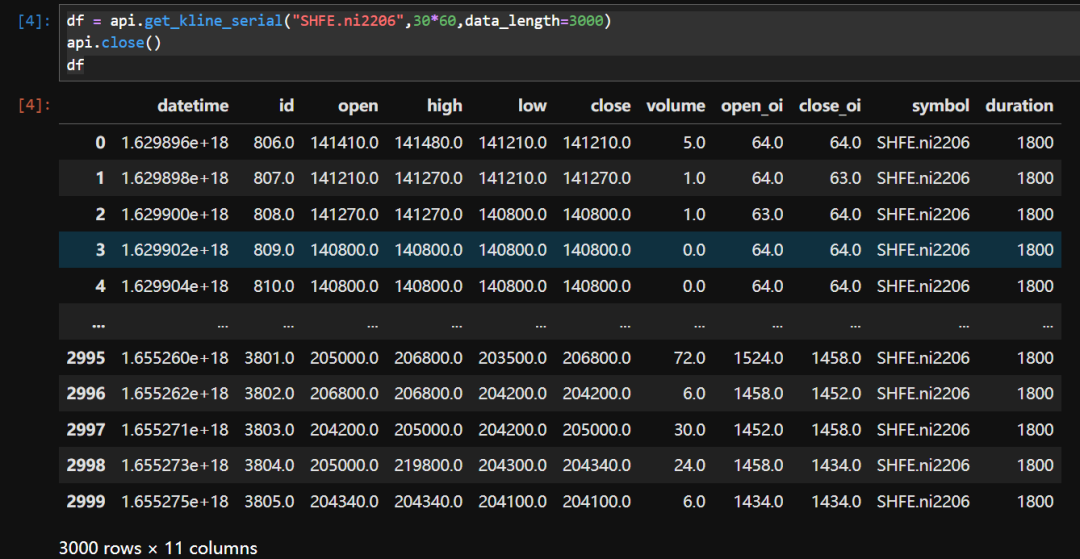Click the '3000 rows × 11 columns' summary
This screenshot has height=559, width=1080.
[158, 549]
